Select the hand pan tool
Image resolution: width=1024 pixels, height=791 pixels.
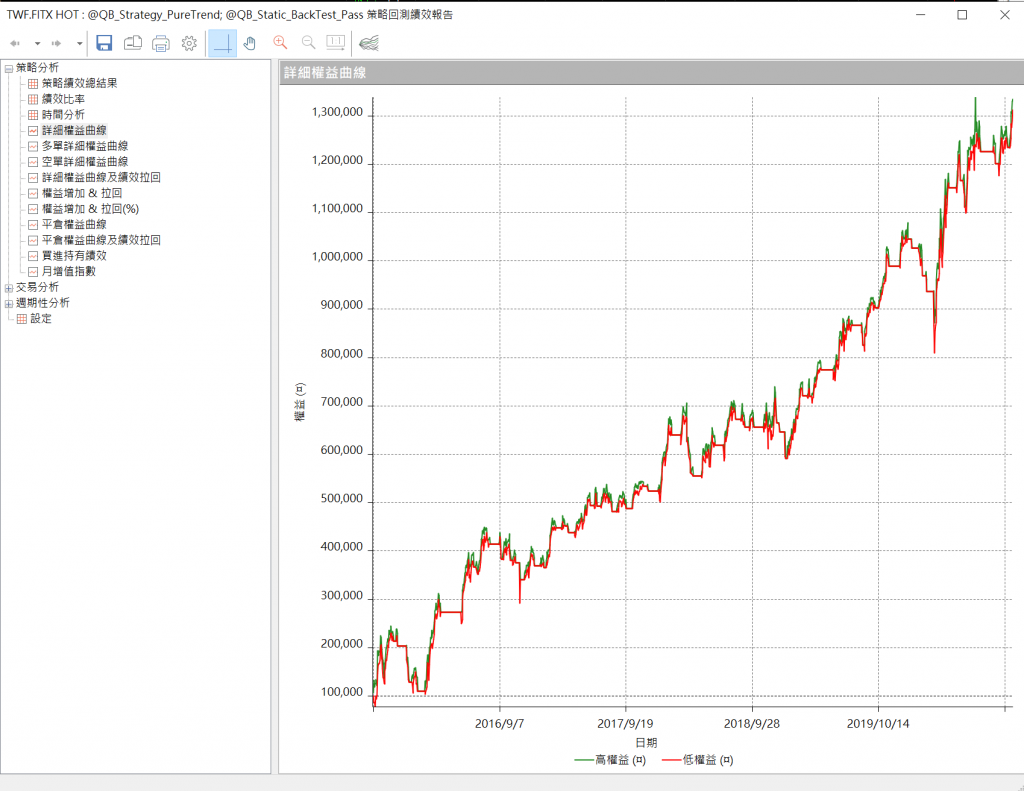point(250,43)
